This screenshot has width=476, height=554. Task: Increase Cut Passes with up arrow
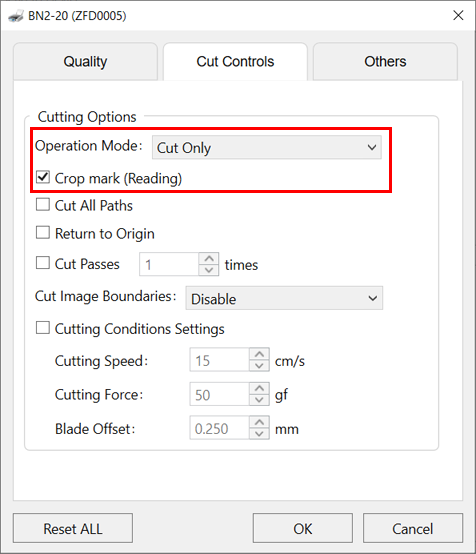point(209,259)
